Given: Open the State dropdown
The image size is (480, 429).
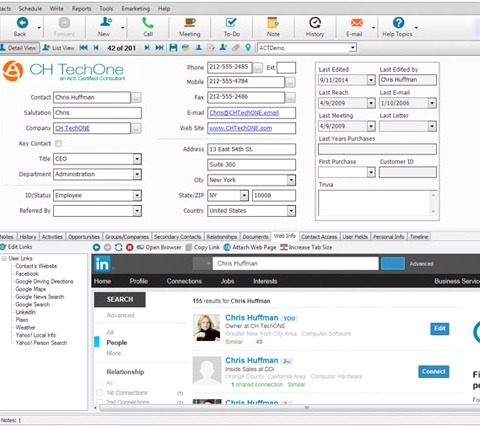Looking at the screenshot, I should click(x=244, y=195).
